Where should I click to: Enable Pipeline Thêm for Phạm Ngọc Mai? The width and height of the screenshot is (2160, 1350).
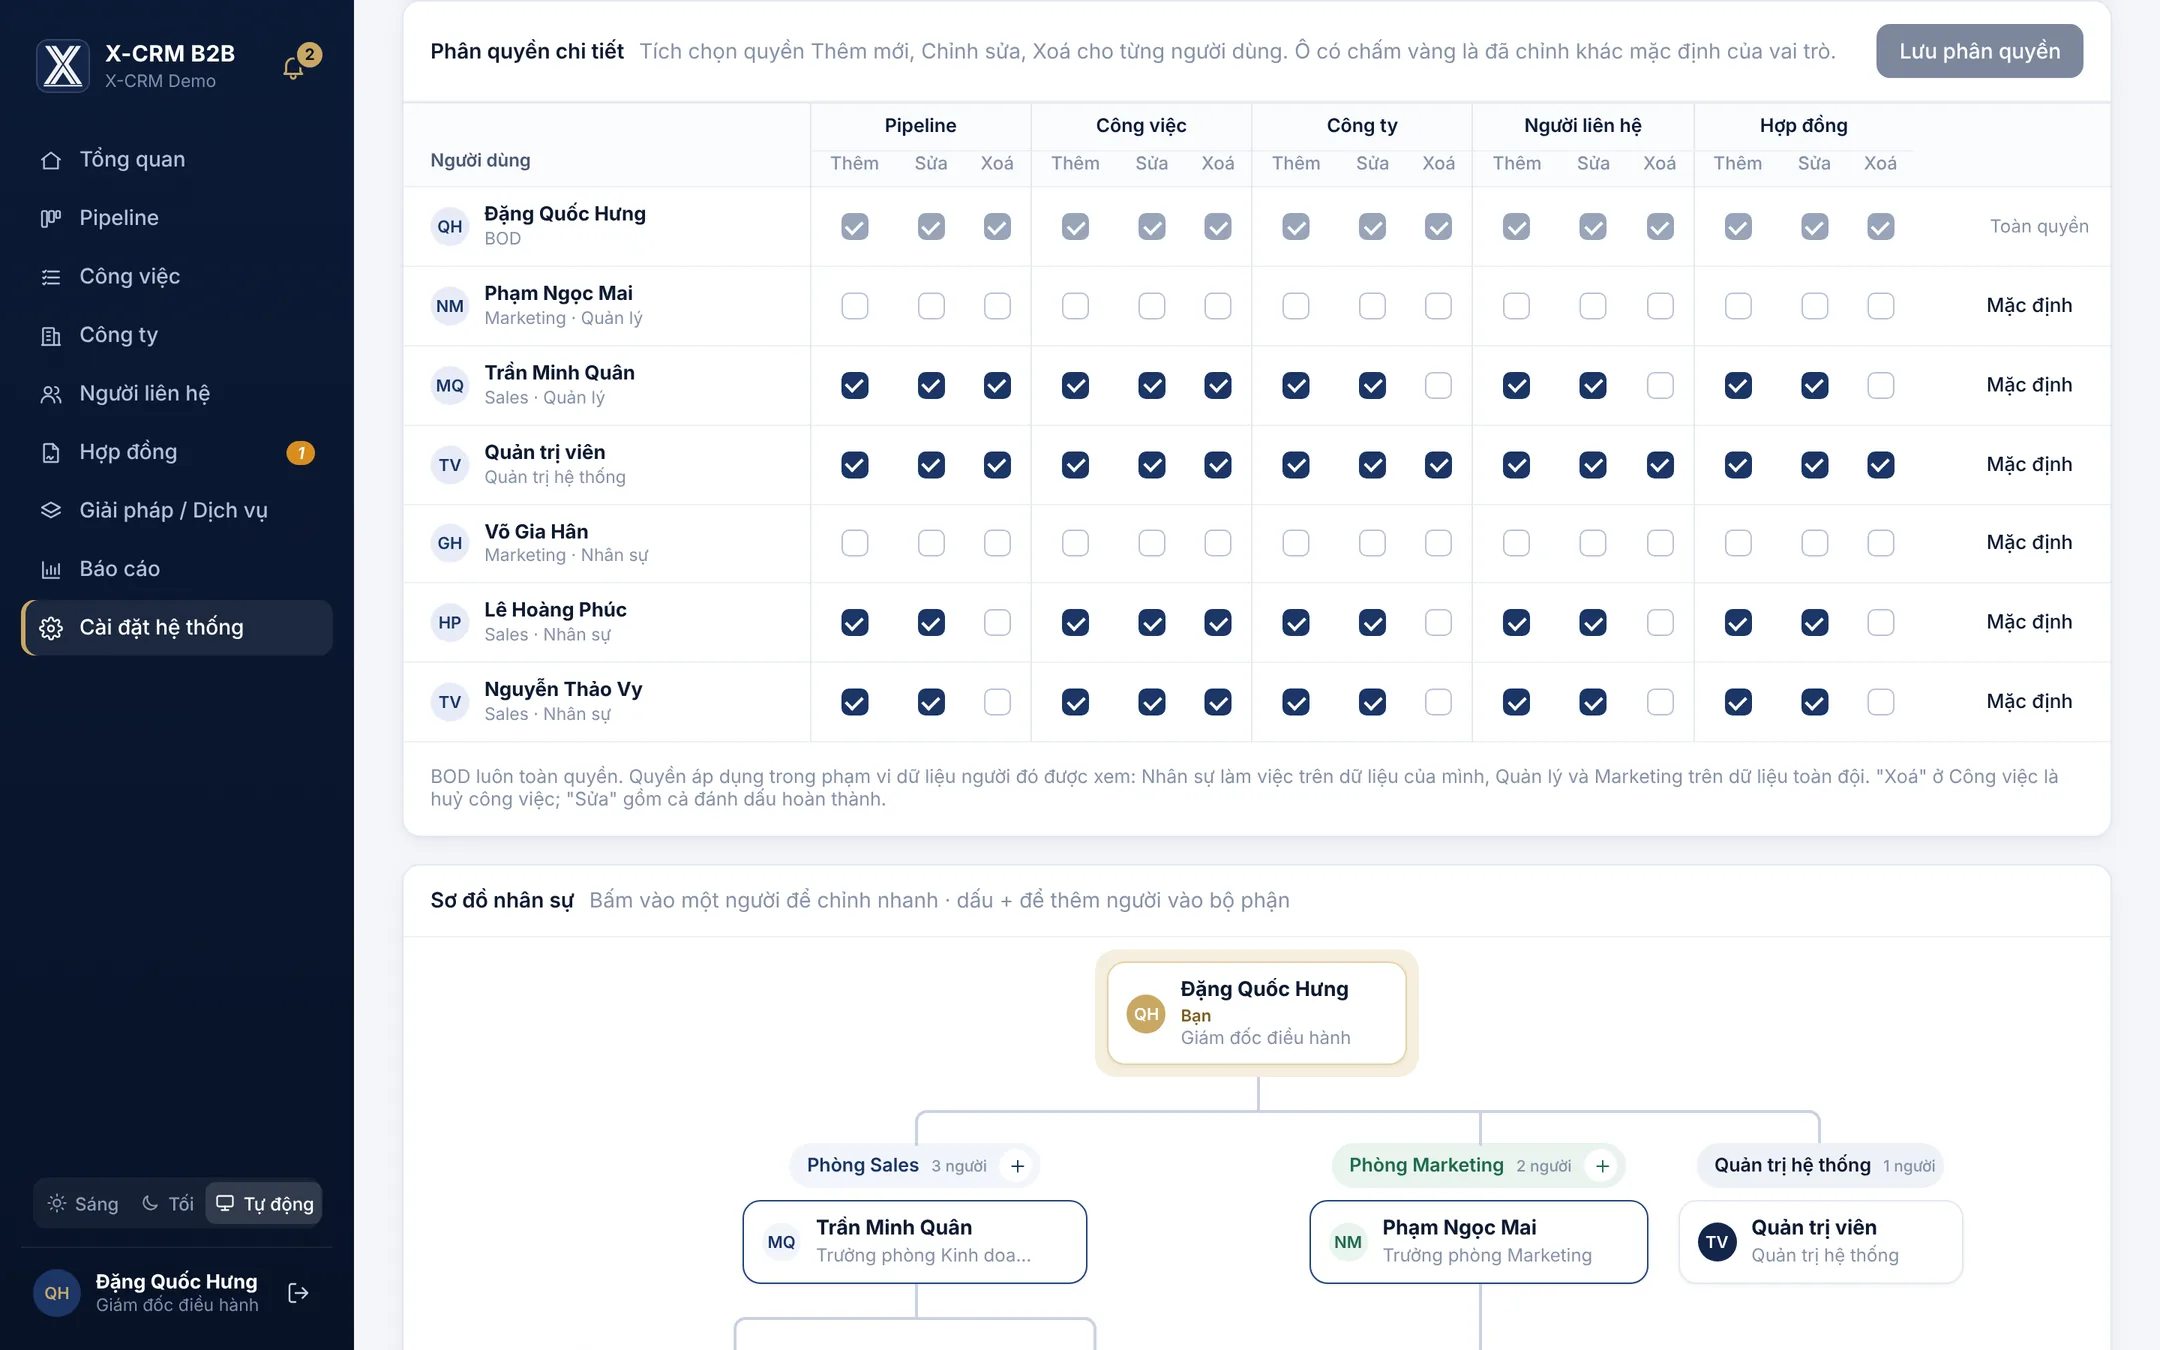(x=854, y=306)
